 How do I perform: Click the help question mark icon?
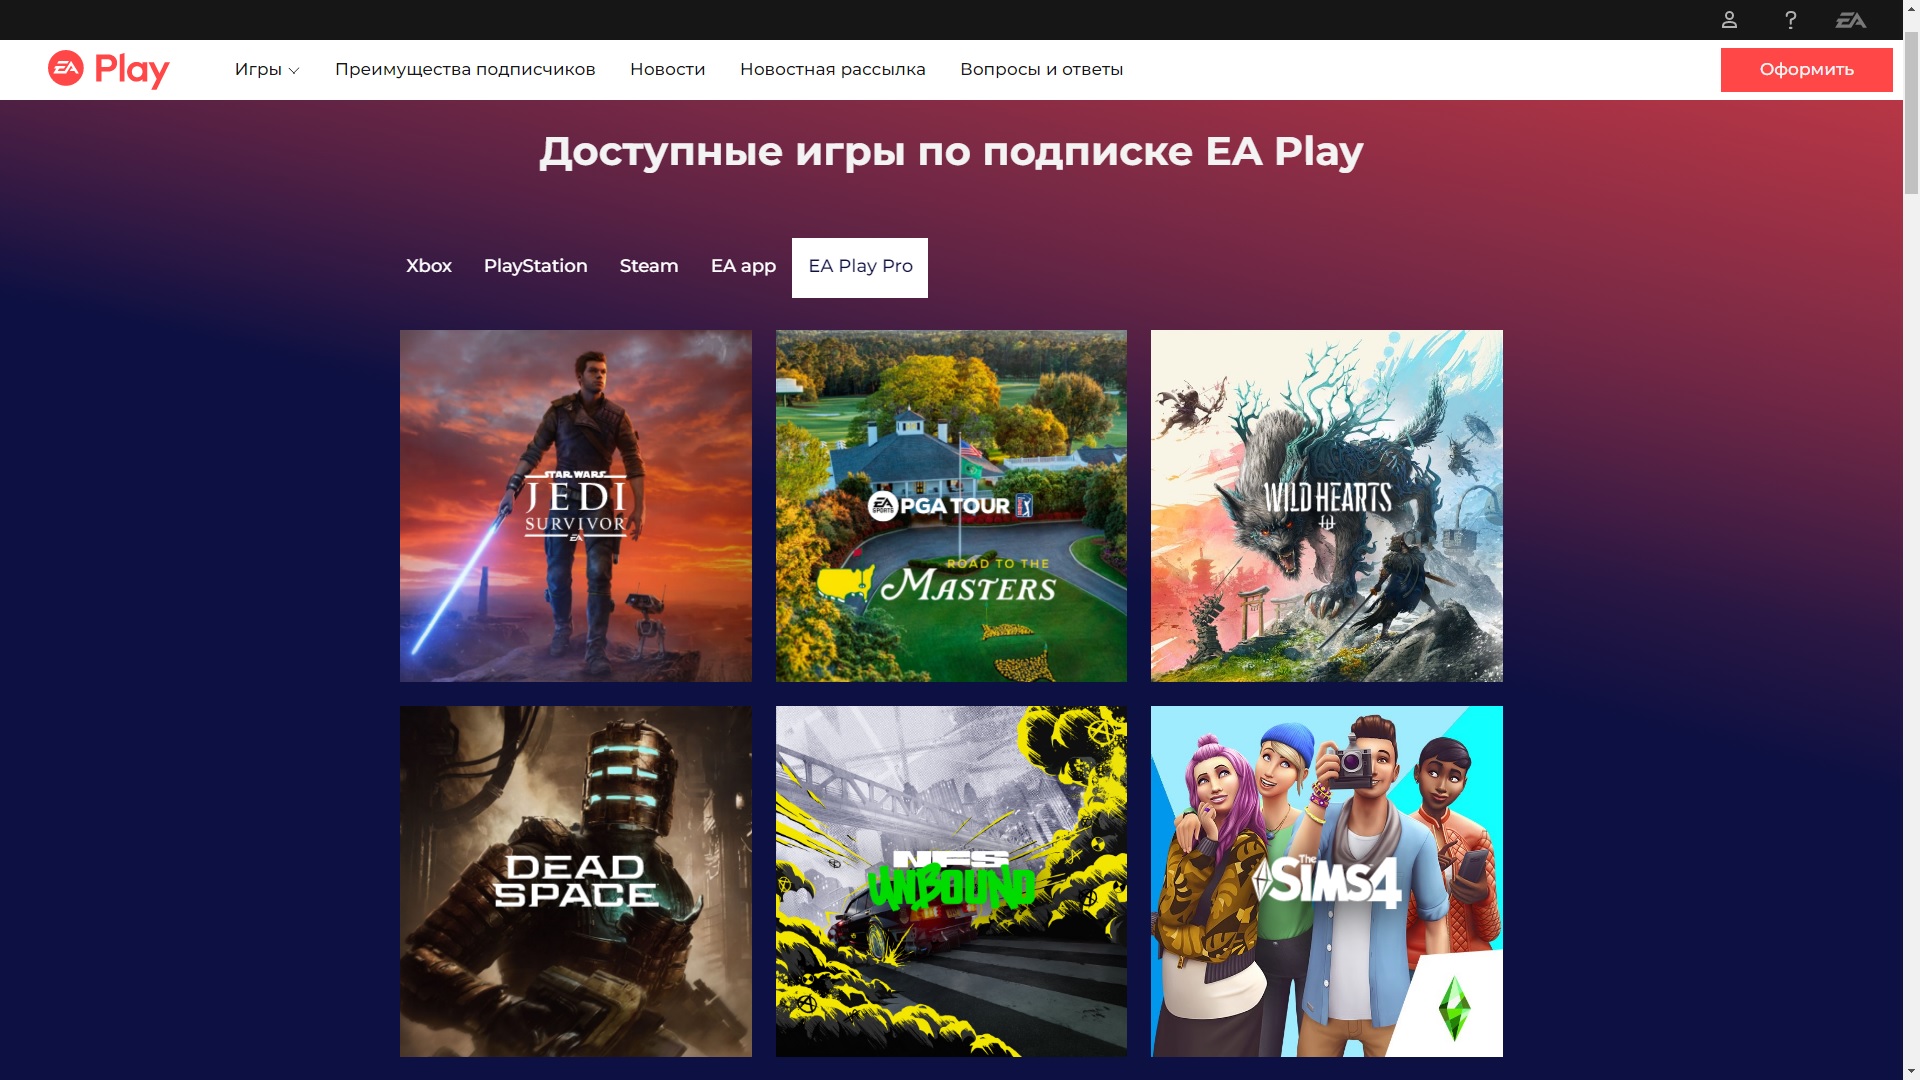pyautogui.click(x=1790, y=20)
